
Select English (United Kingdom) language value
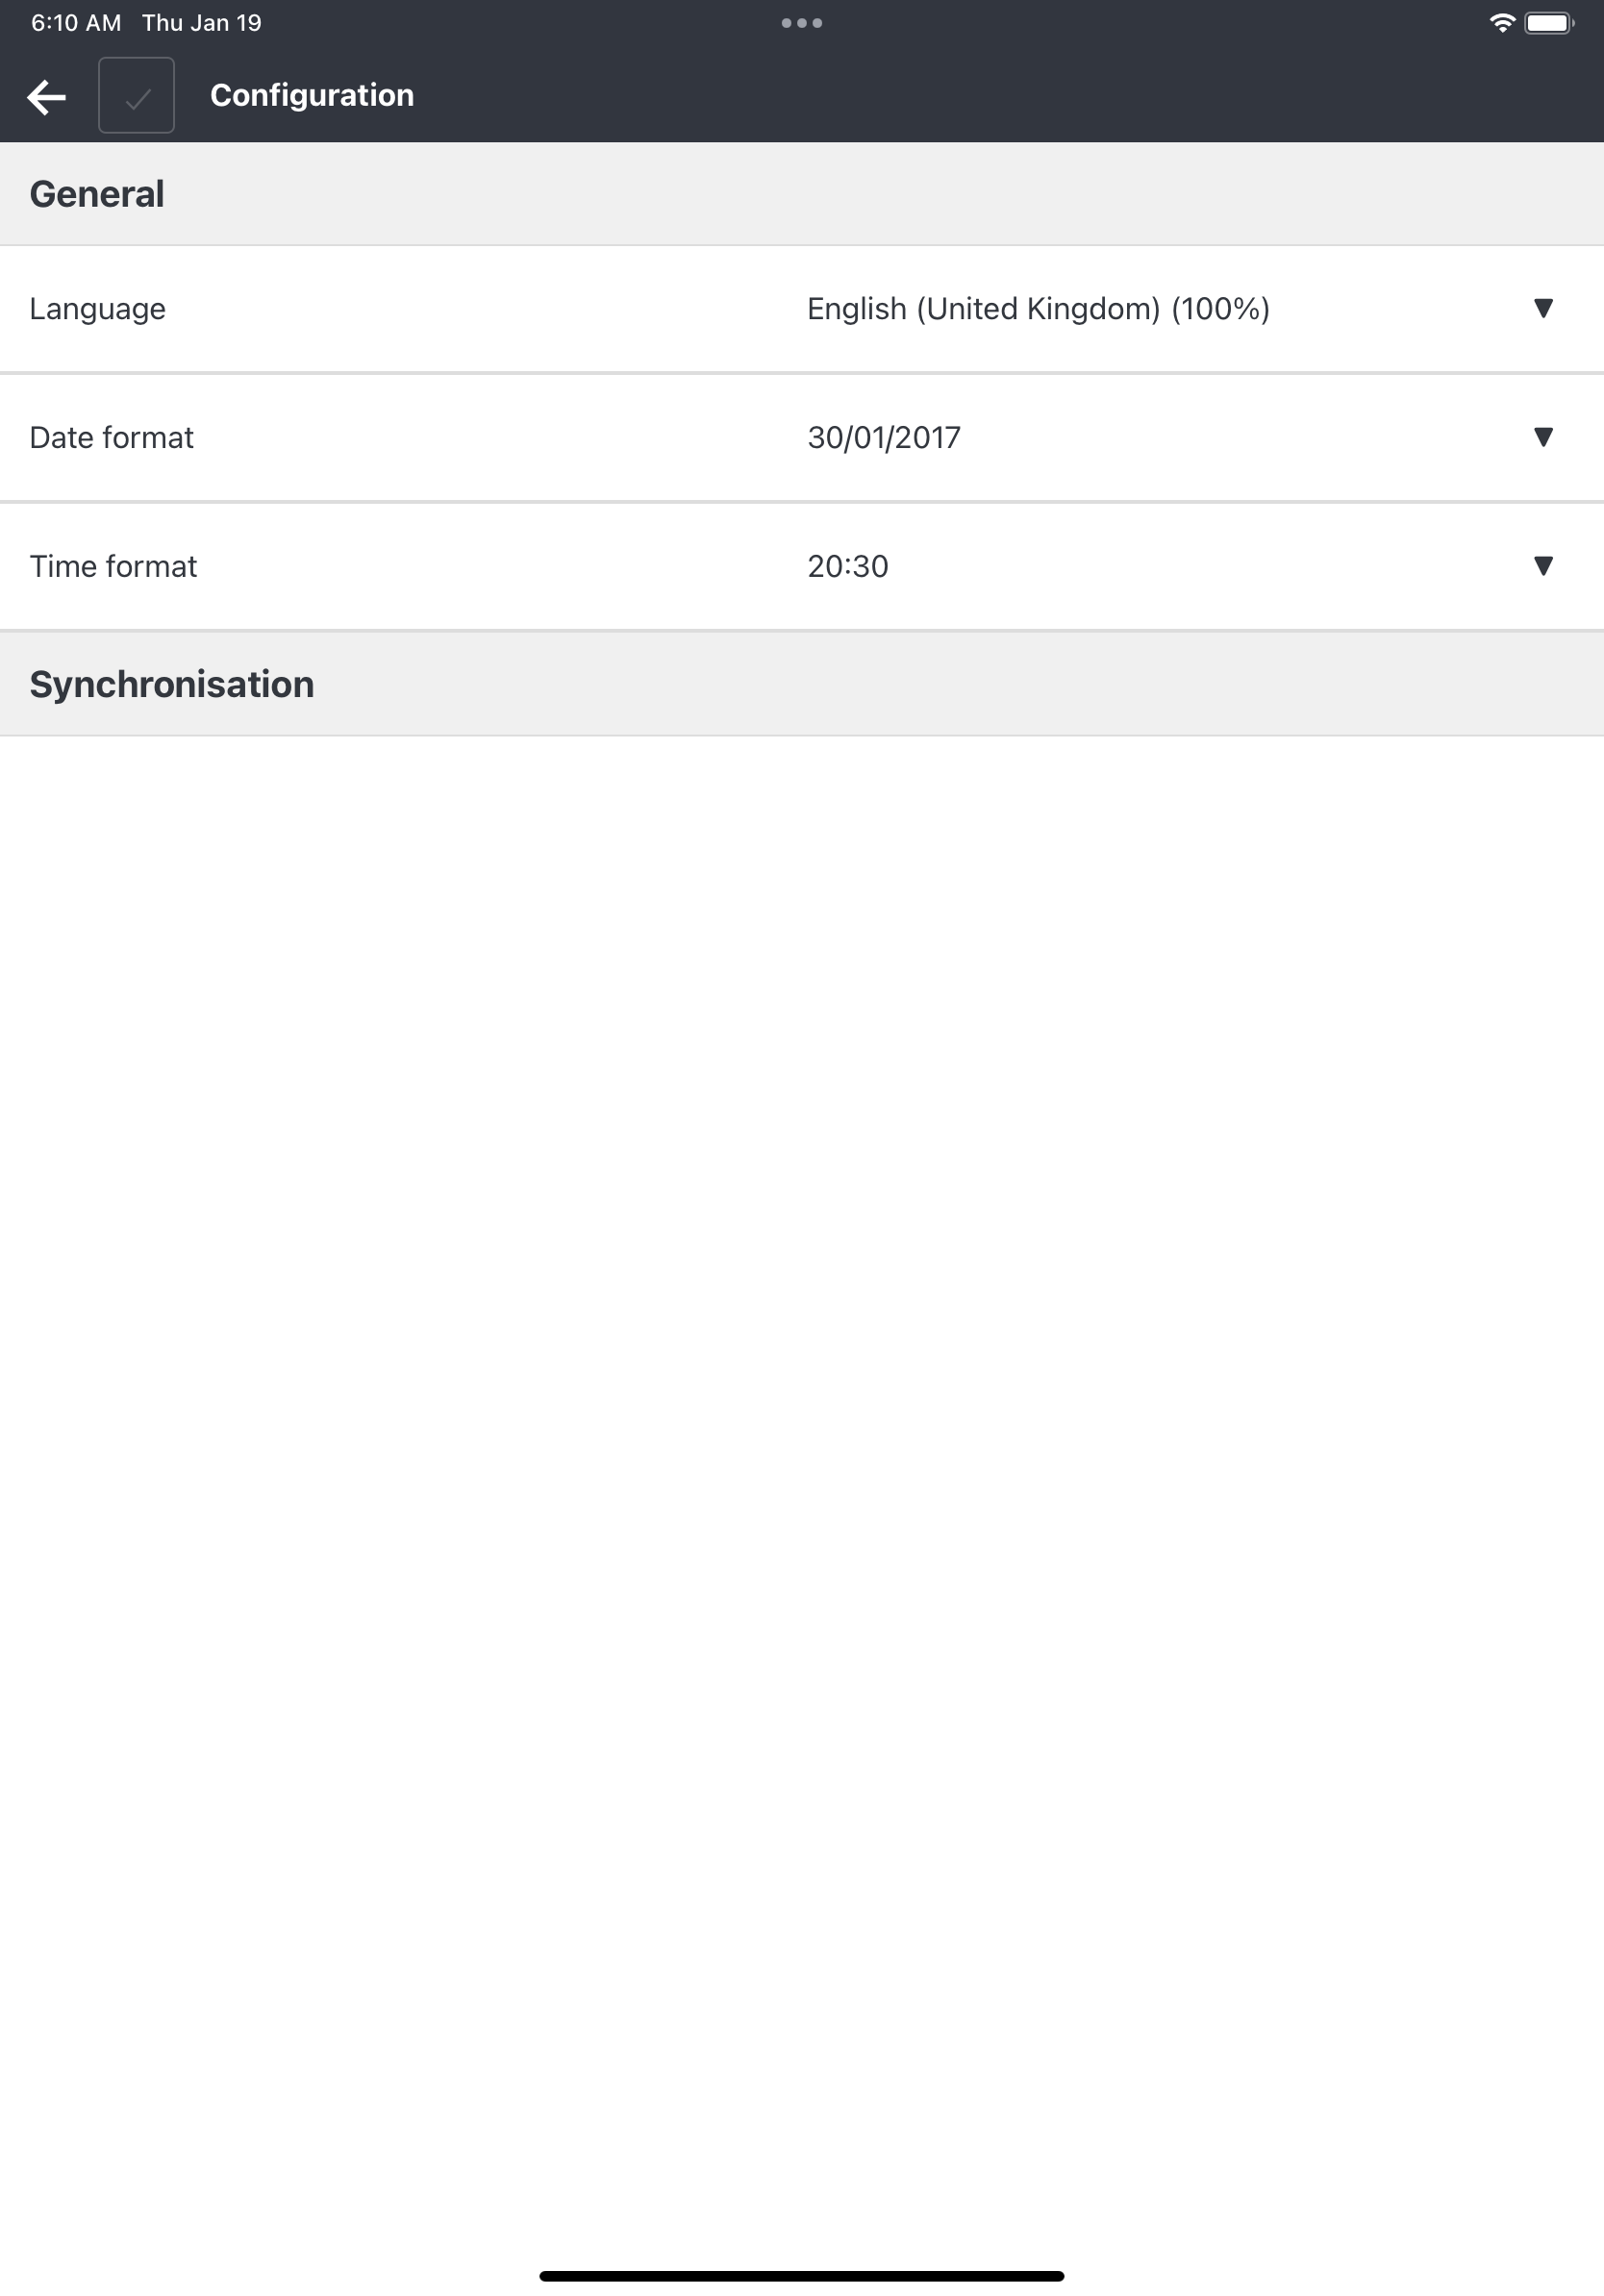coord(1037,308)
